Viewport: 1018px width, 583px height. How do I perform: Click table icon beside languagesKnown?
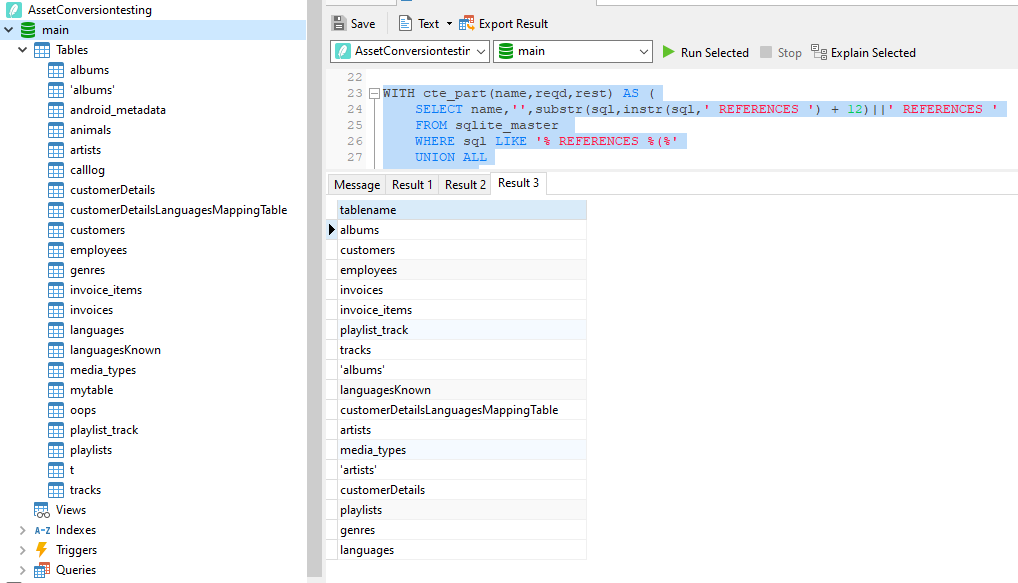pyautogui.click(x=56, y=350)
